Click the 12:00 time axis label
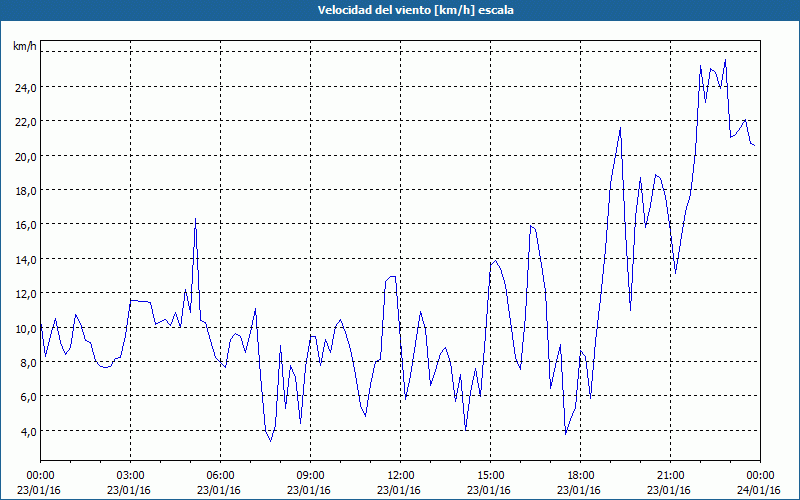This screenshot has height=500, width=800. coord(400,476)
